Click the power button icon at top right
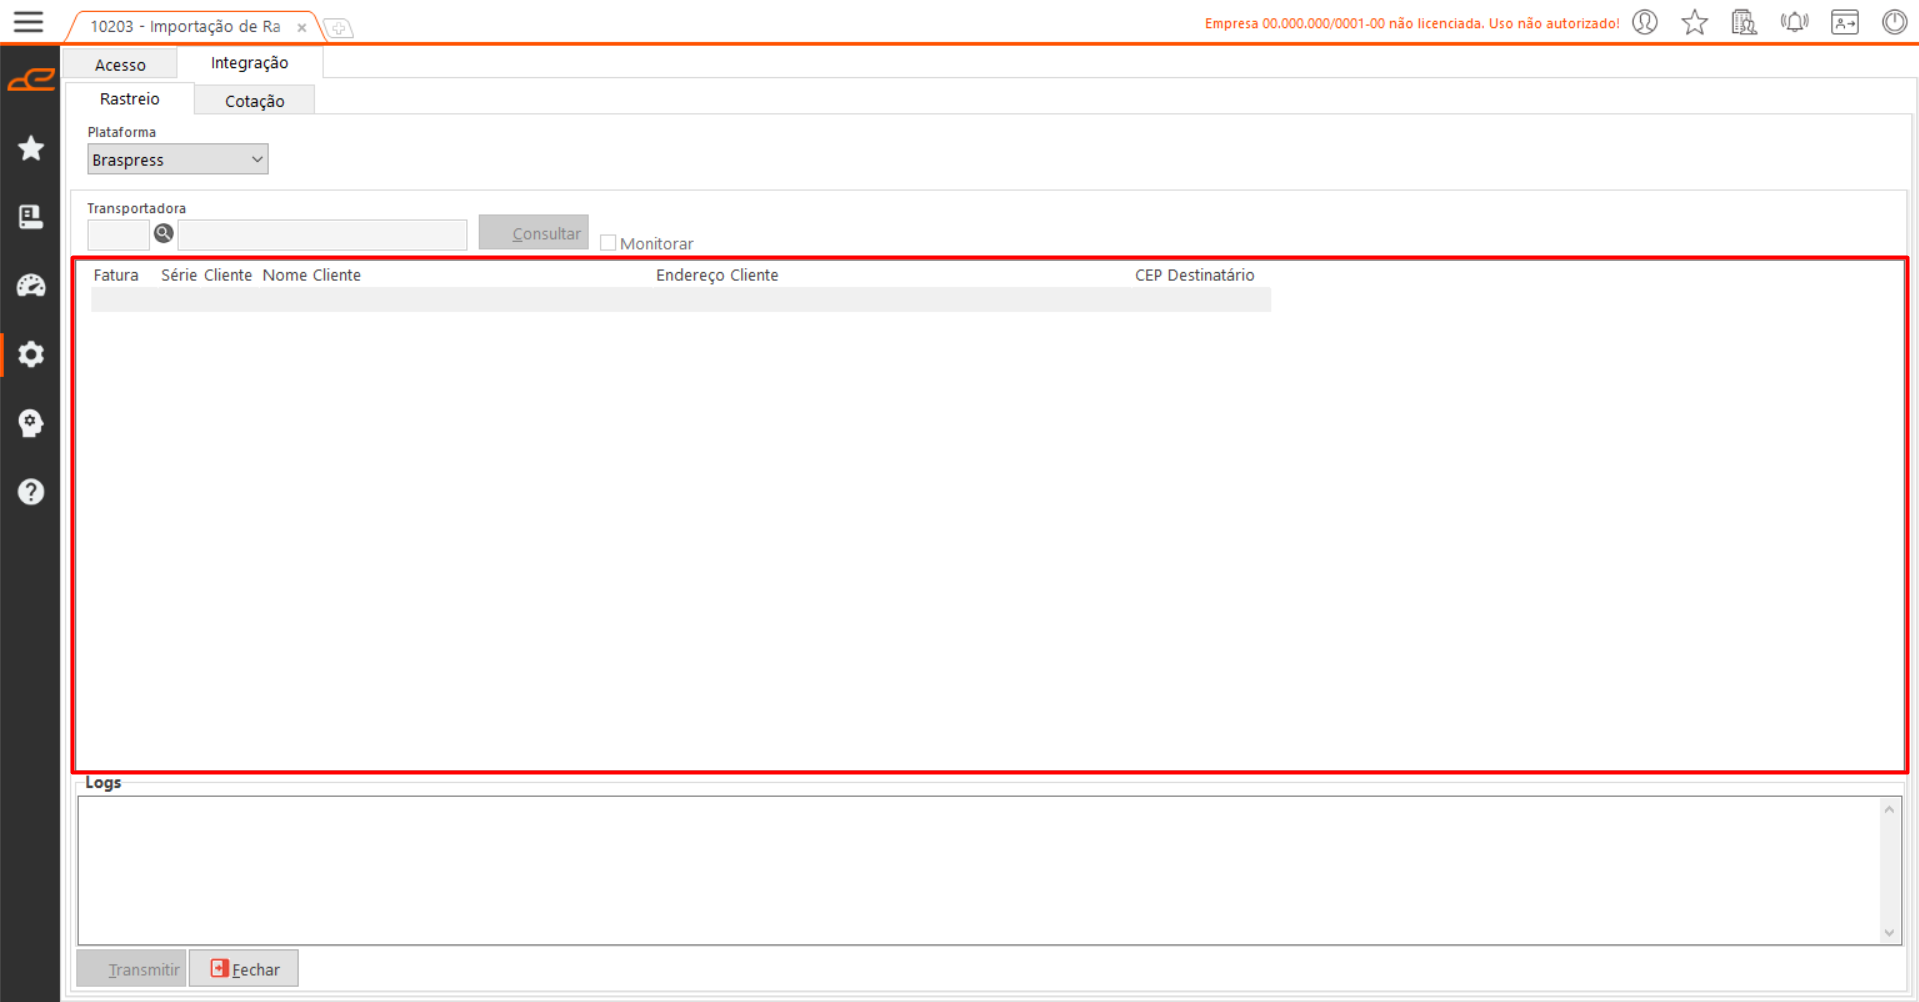 click(x=1894, y=23)
